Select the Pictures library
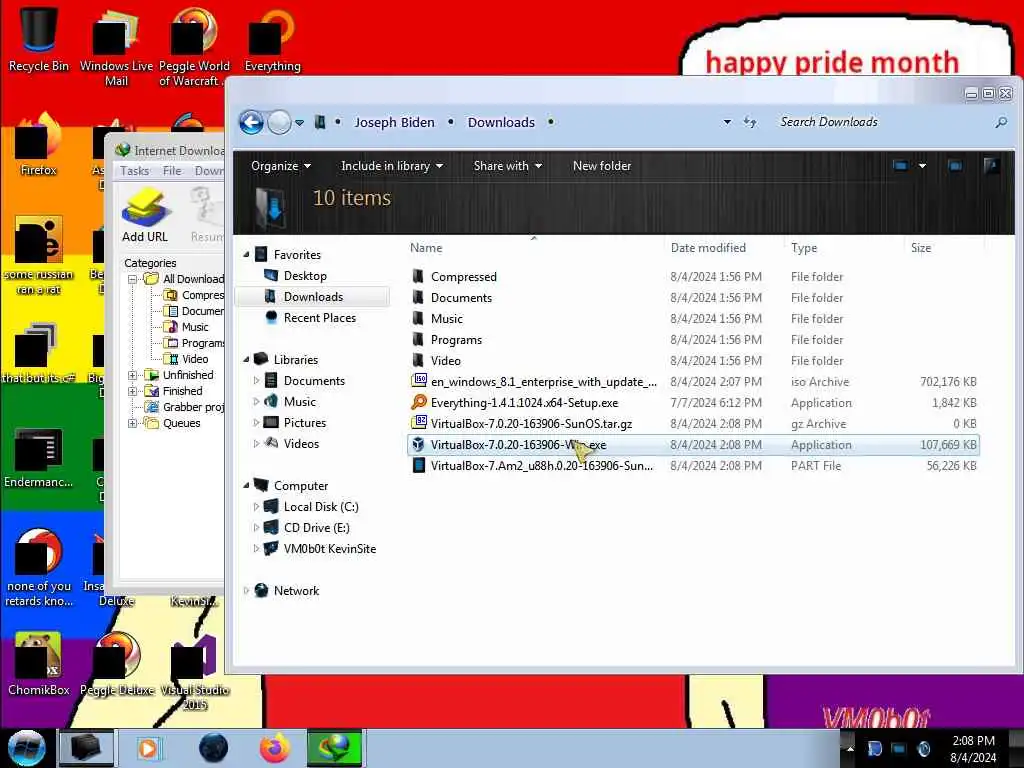The width and height of the screenshot is (1024, 768). coord(304,423)
